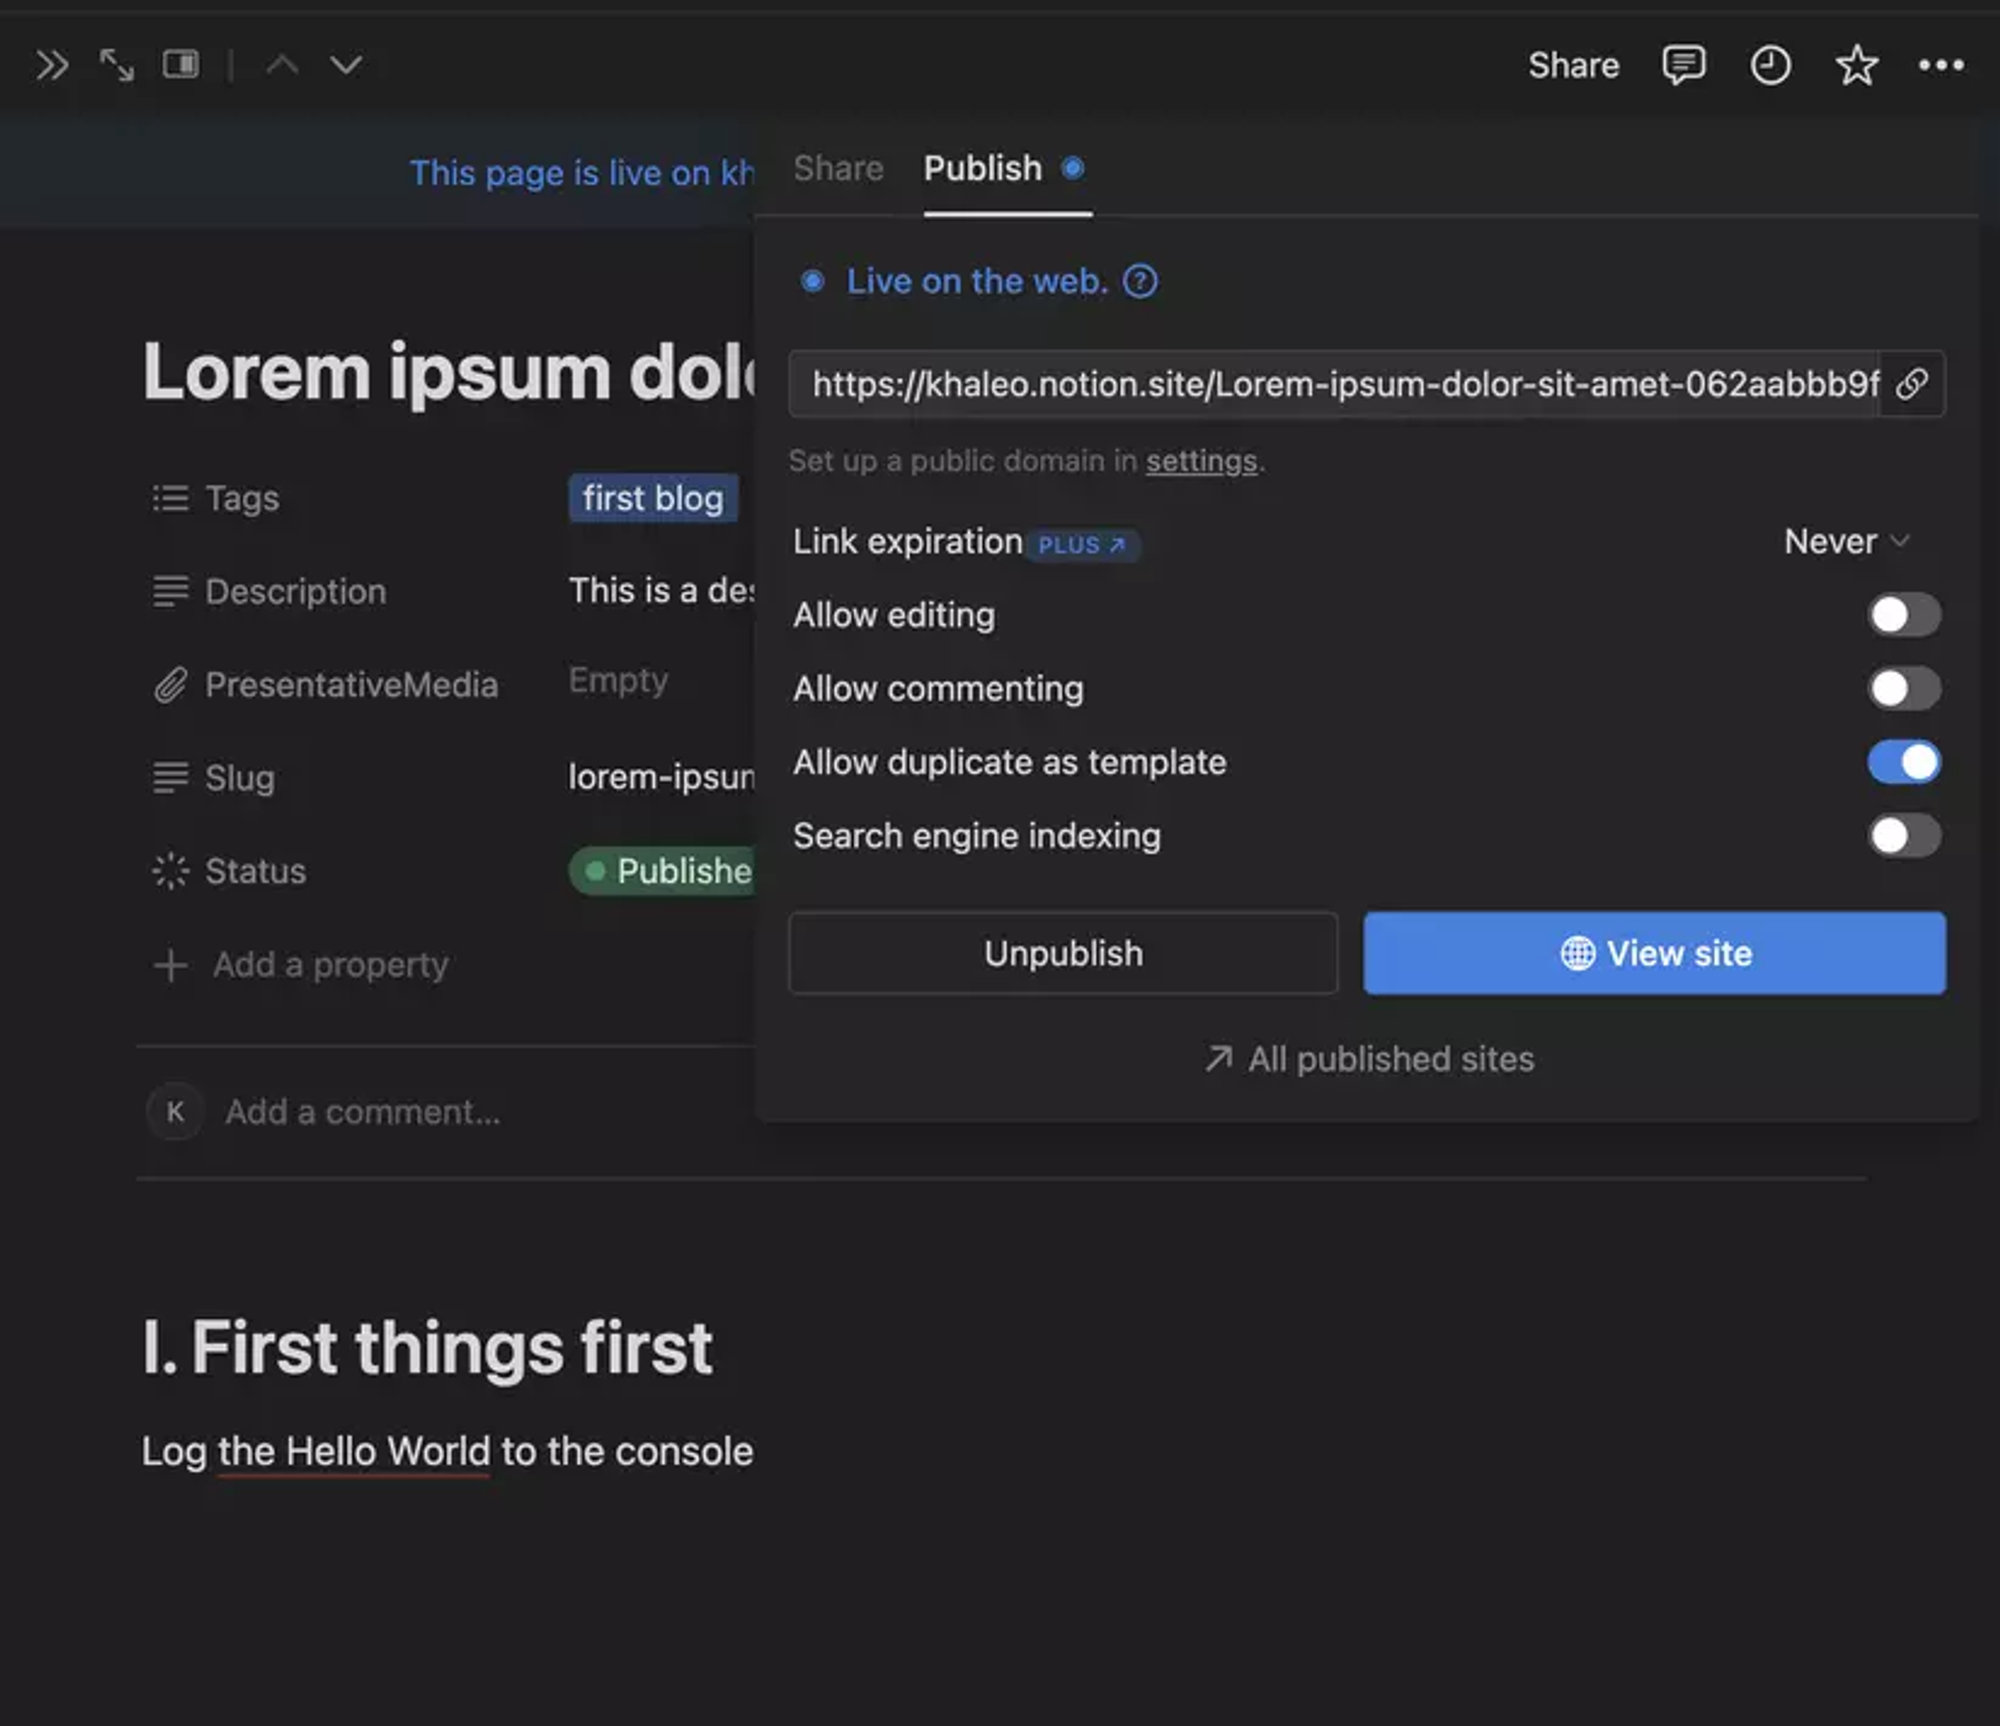Open page history clock icon
Image resolution: width=2000 pixels, height=1726 pixels.
(x=1769, y=66)
